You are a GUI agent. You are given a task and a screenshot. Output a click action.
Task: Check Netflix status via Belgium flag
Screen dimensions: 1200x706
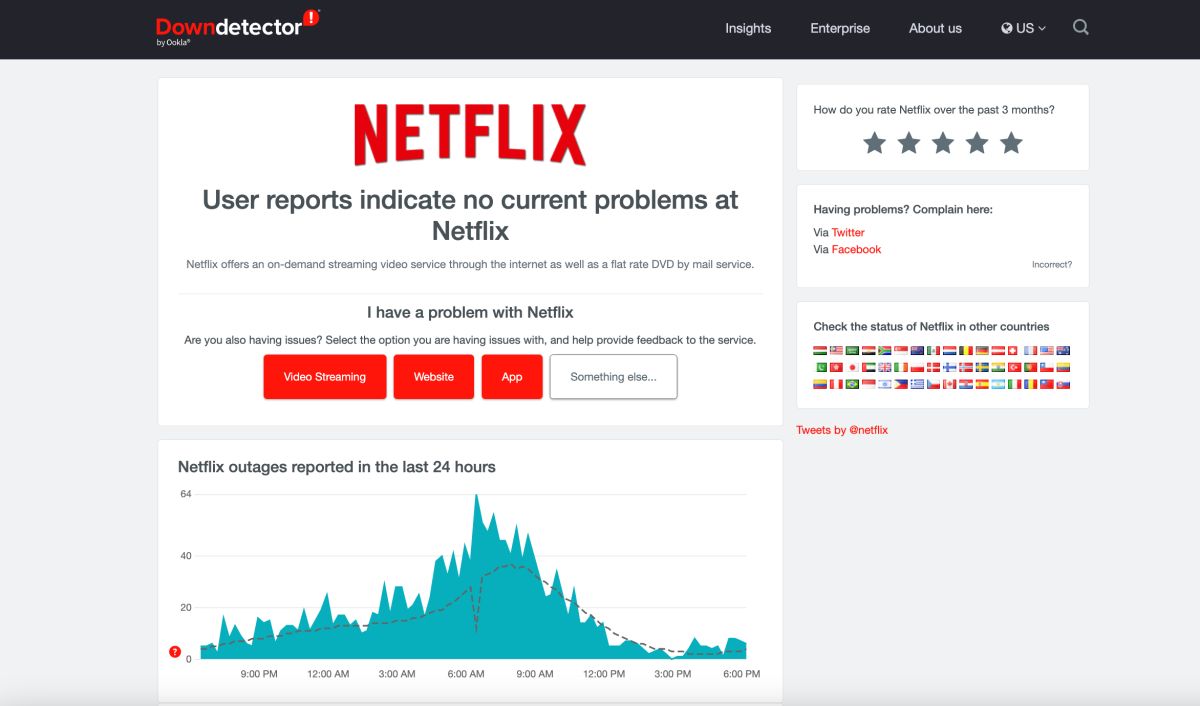(966, 351)
